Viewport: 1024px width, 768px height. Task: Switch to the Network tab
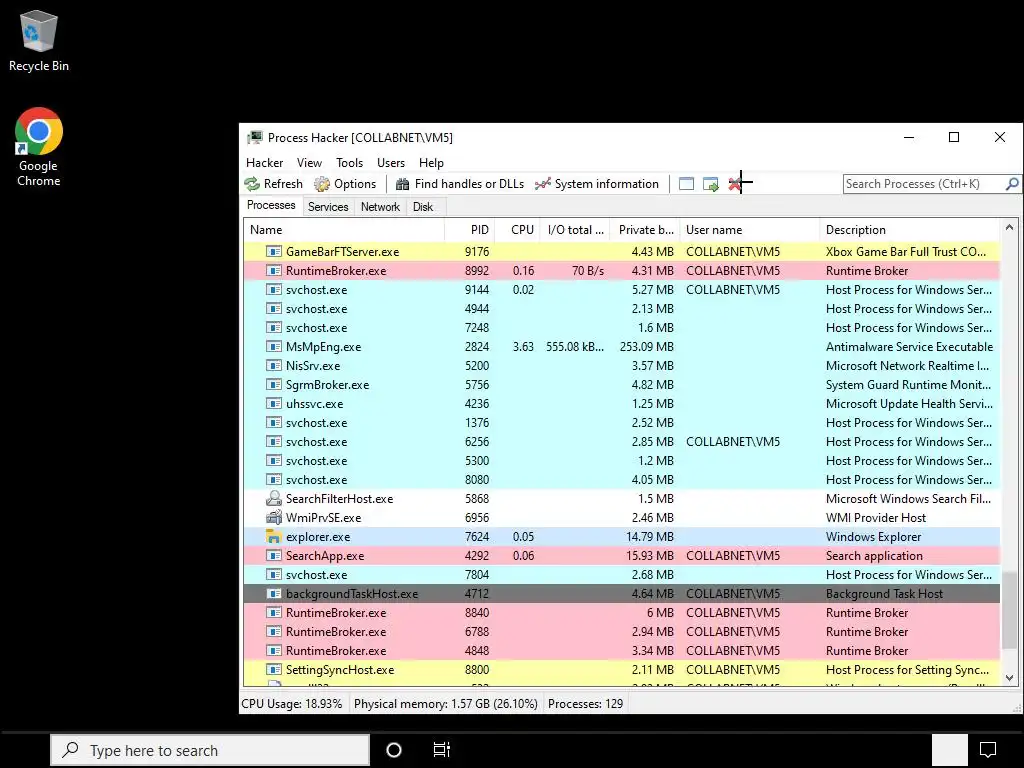[x=380, y=207]
